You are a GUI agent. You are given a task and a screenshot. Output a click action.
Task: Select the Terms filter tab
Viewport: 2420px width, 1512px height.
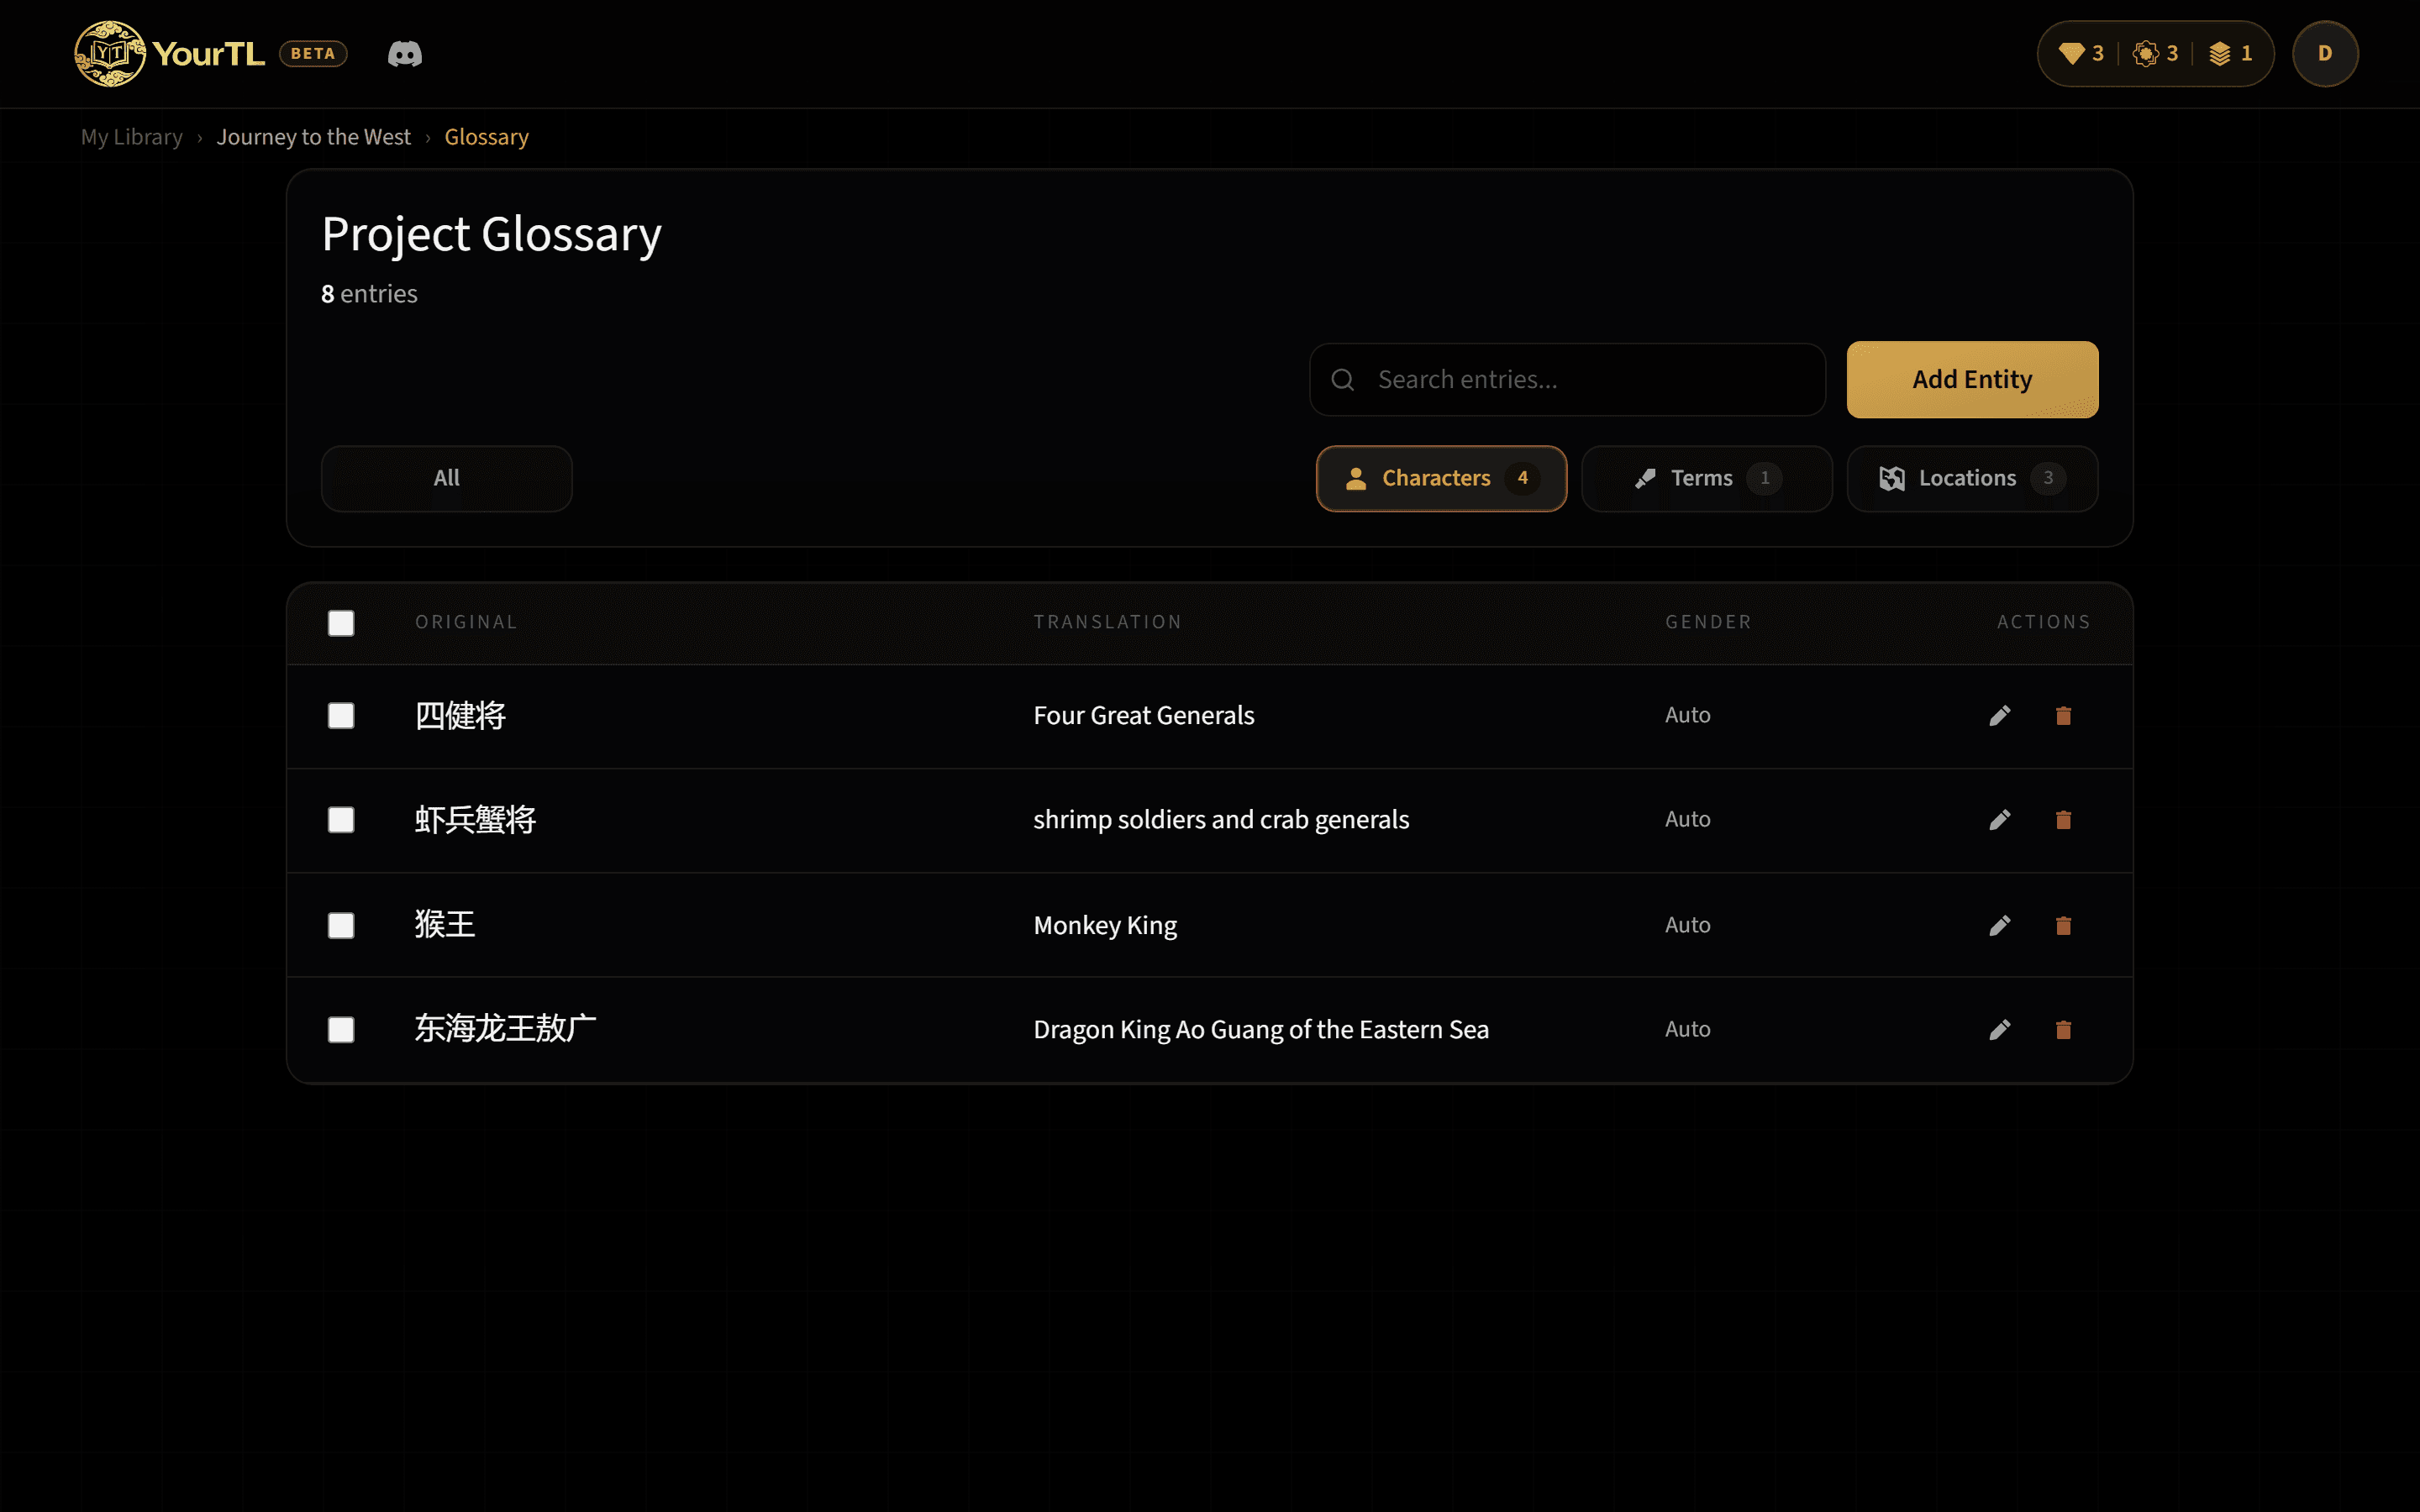click(1706, 479)
